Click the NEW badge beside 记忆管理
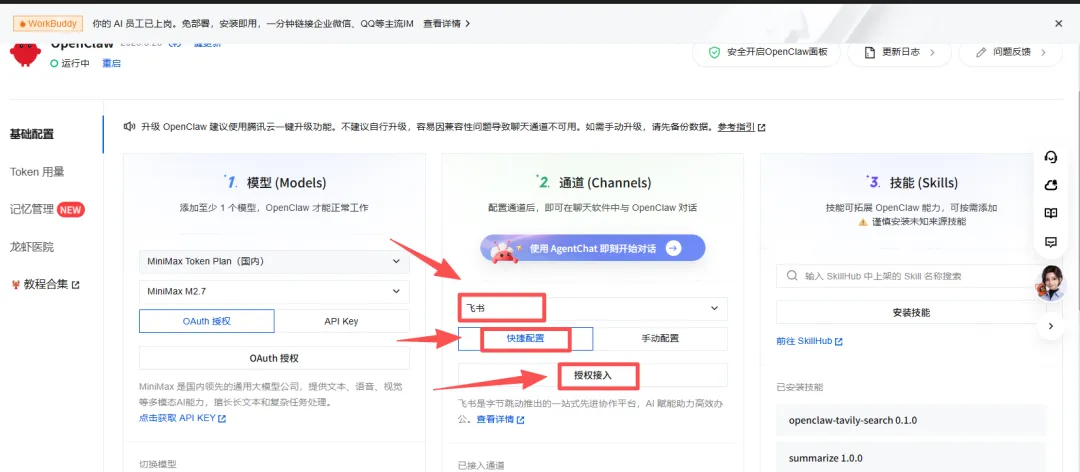 [71, 209]
